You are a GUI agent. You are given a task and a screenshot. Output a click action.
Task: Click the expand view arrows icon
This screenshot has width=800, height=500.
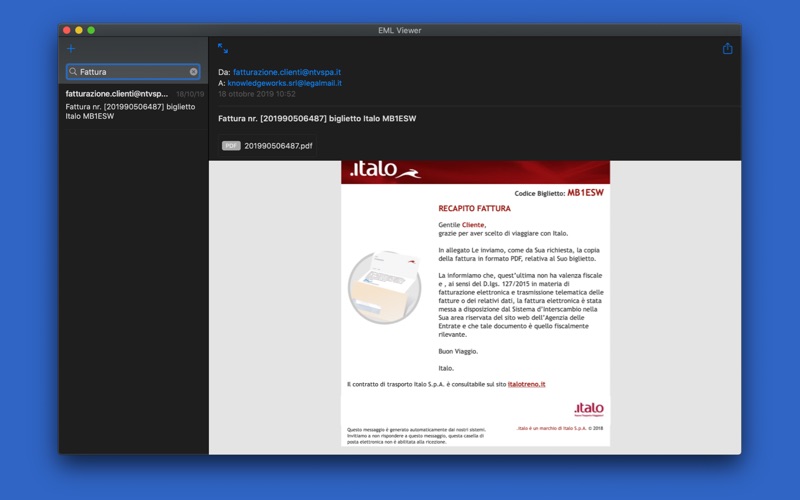click(x=223, y=48)
